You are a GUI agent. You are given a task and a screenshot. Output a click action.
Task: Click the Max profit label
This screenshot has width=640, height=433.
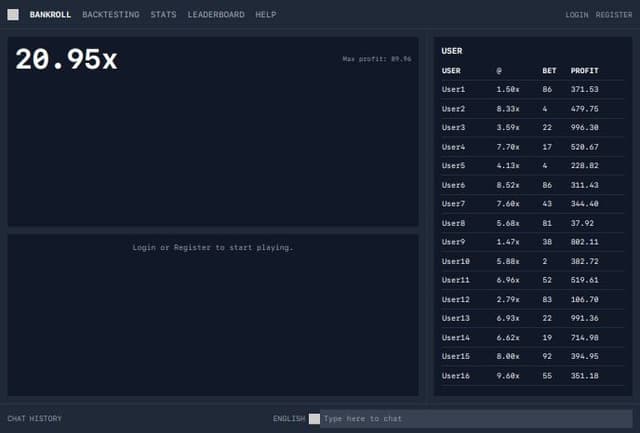point(377,59)
